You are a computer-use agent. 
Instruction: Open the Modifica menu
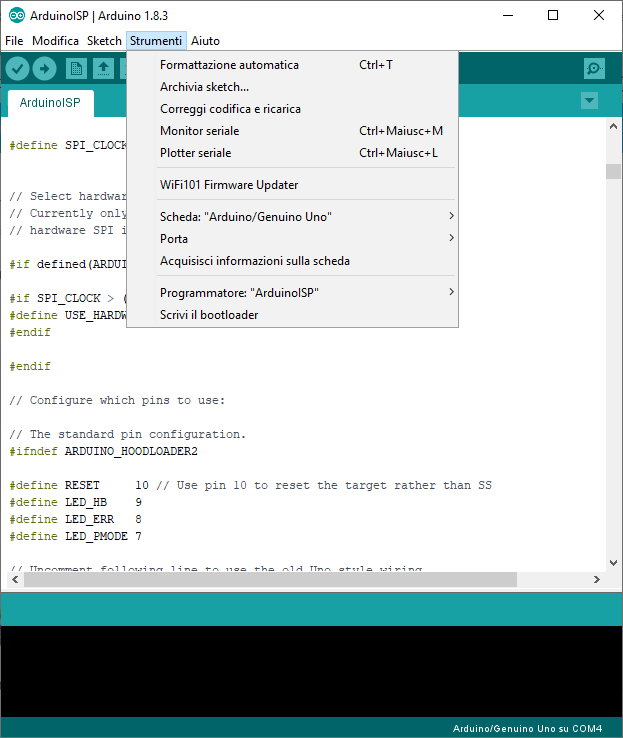55,41
